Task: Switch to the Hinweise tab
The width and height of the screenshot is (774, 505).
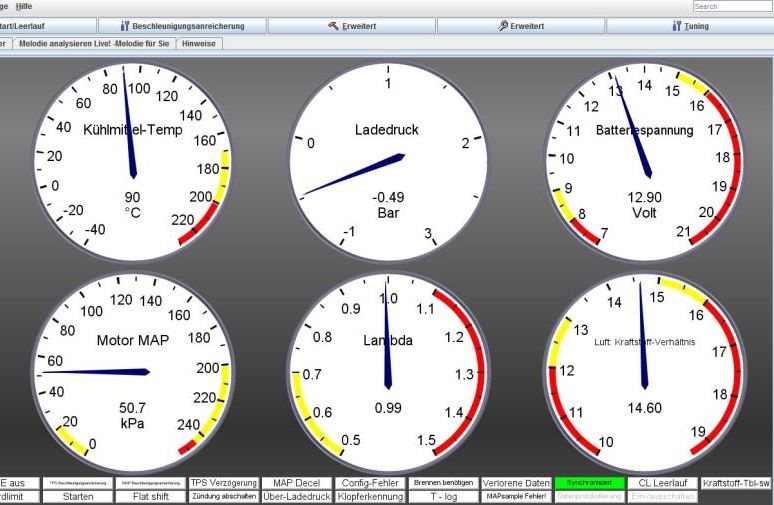Action: pos(201,44)
